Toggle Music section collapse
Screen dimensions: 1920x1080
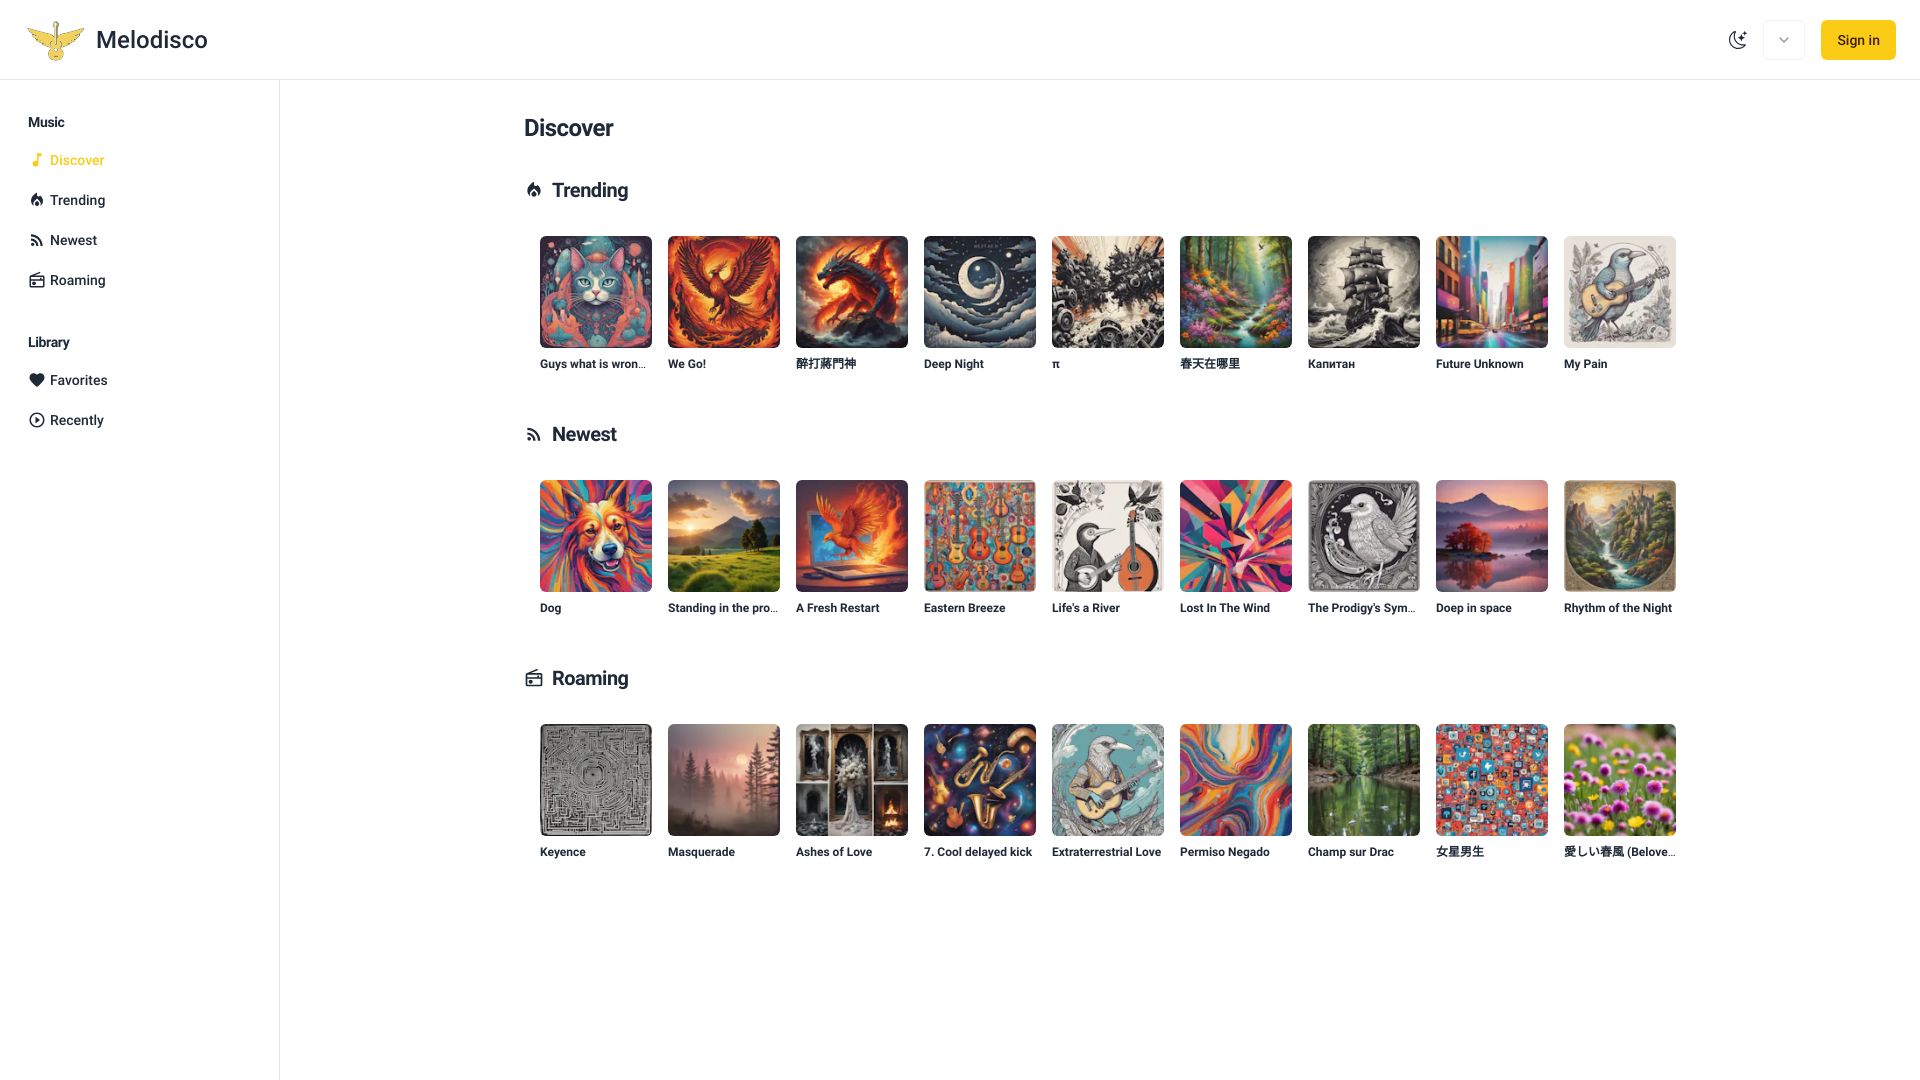(x=46, y=121)
